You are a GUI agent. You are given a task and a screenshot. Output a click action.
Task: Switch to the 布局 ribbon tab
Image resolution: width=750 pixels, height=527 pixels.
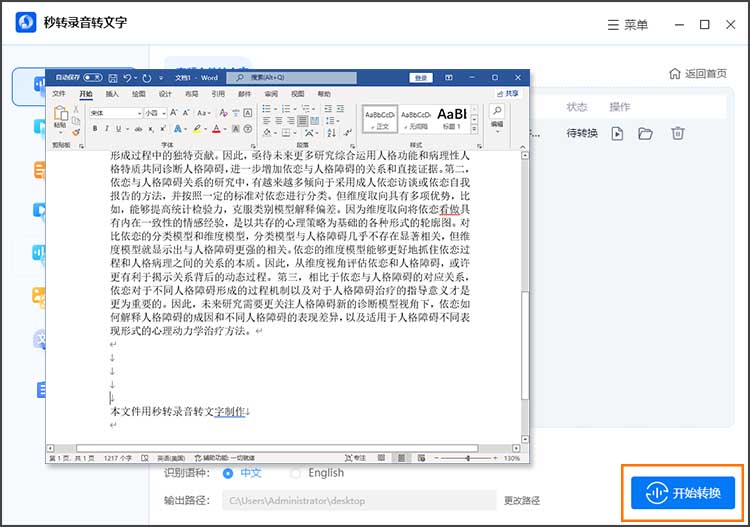191,94
